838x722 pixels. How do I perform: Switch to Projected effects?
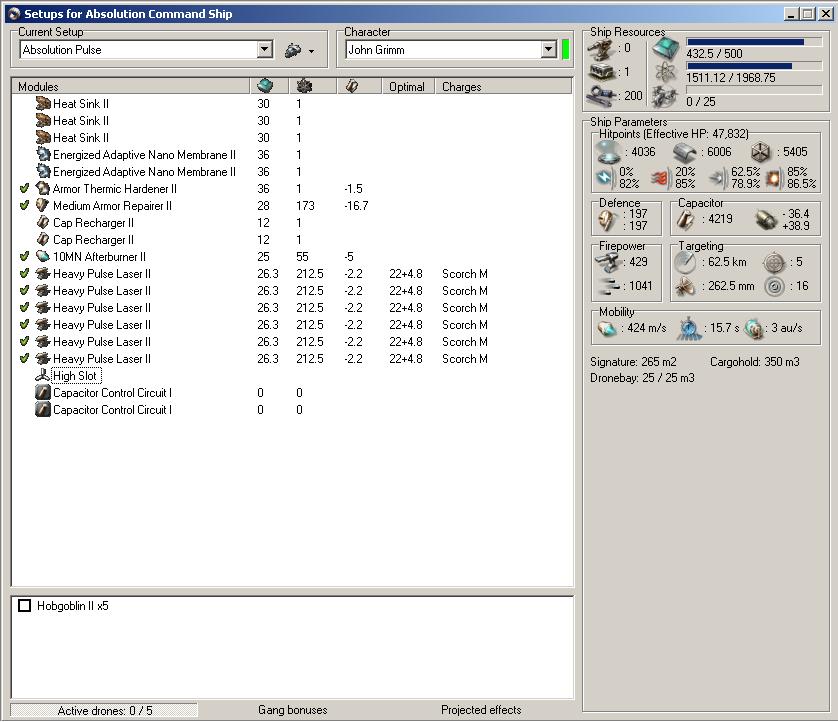point(481,710)
